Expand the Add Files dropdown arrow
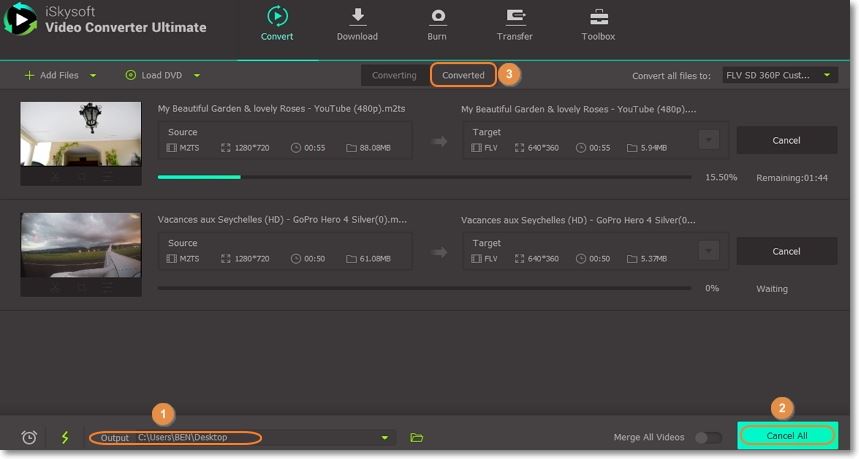Image resolution: width=859 pixels, height=459 pixels. point(93,75)
